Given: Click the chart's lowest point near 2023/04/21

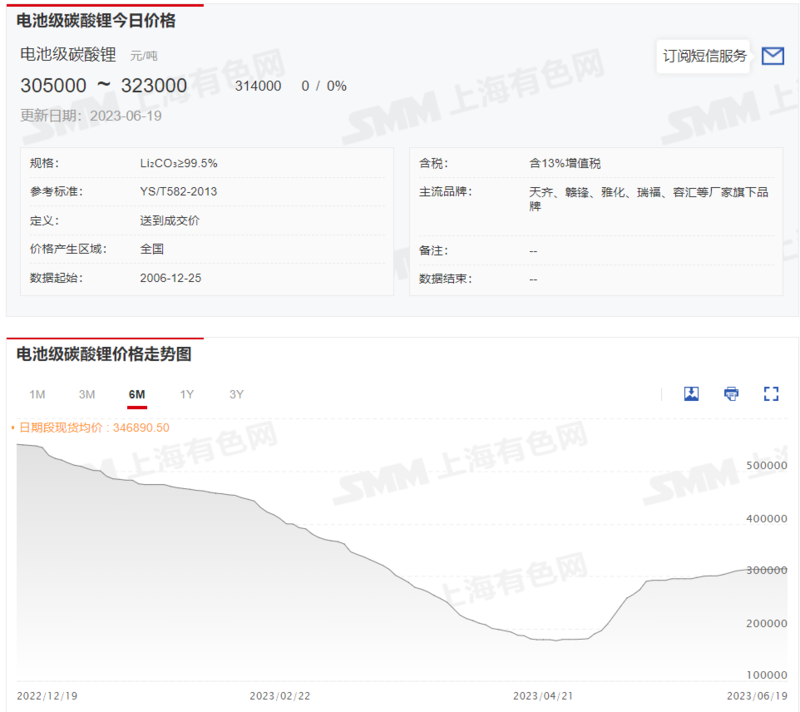Looking at the screenshot, I should coord(558,639).
